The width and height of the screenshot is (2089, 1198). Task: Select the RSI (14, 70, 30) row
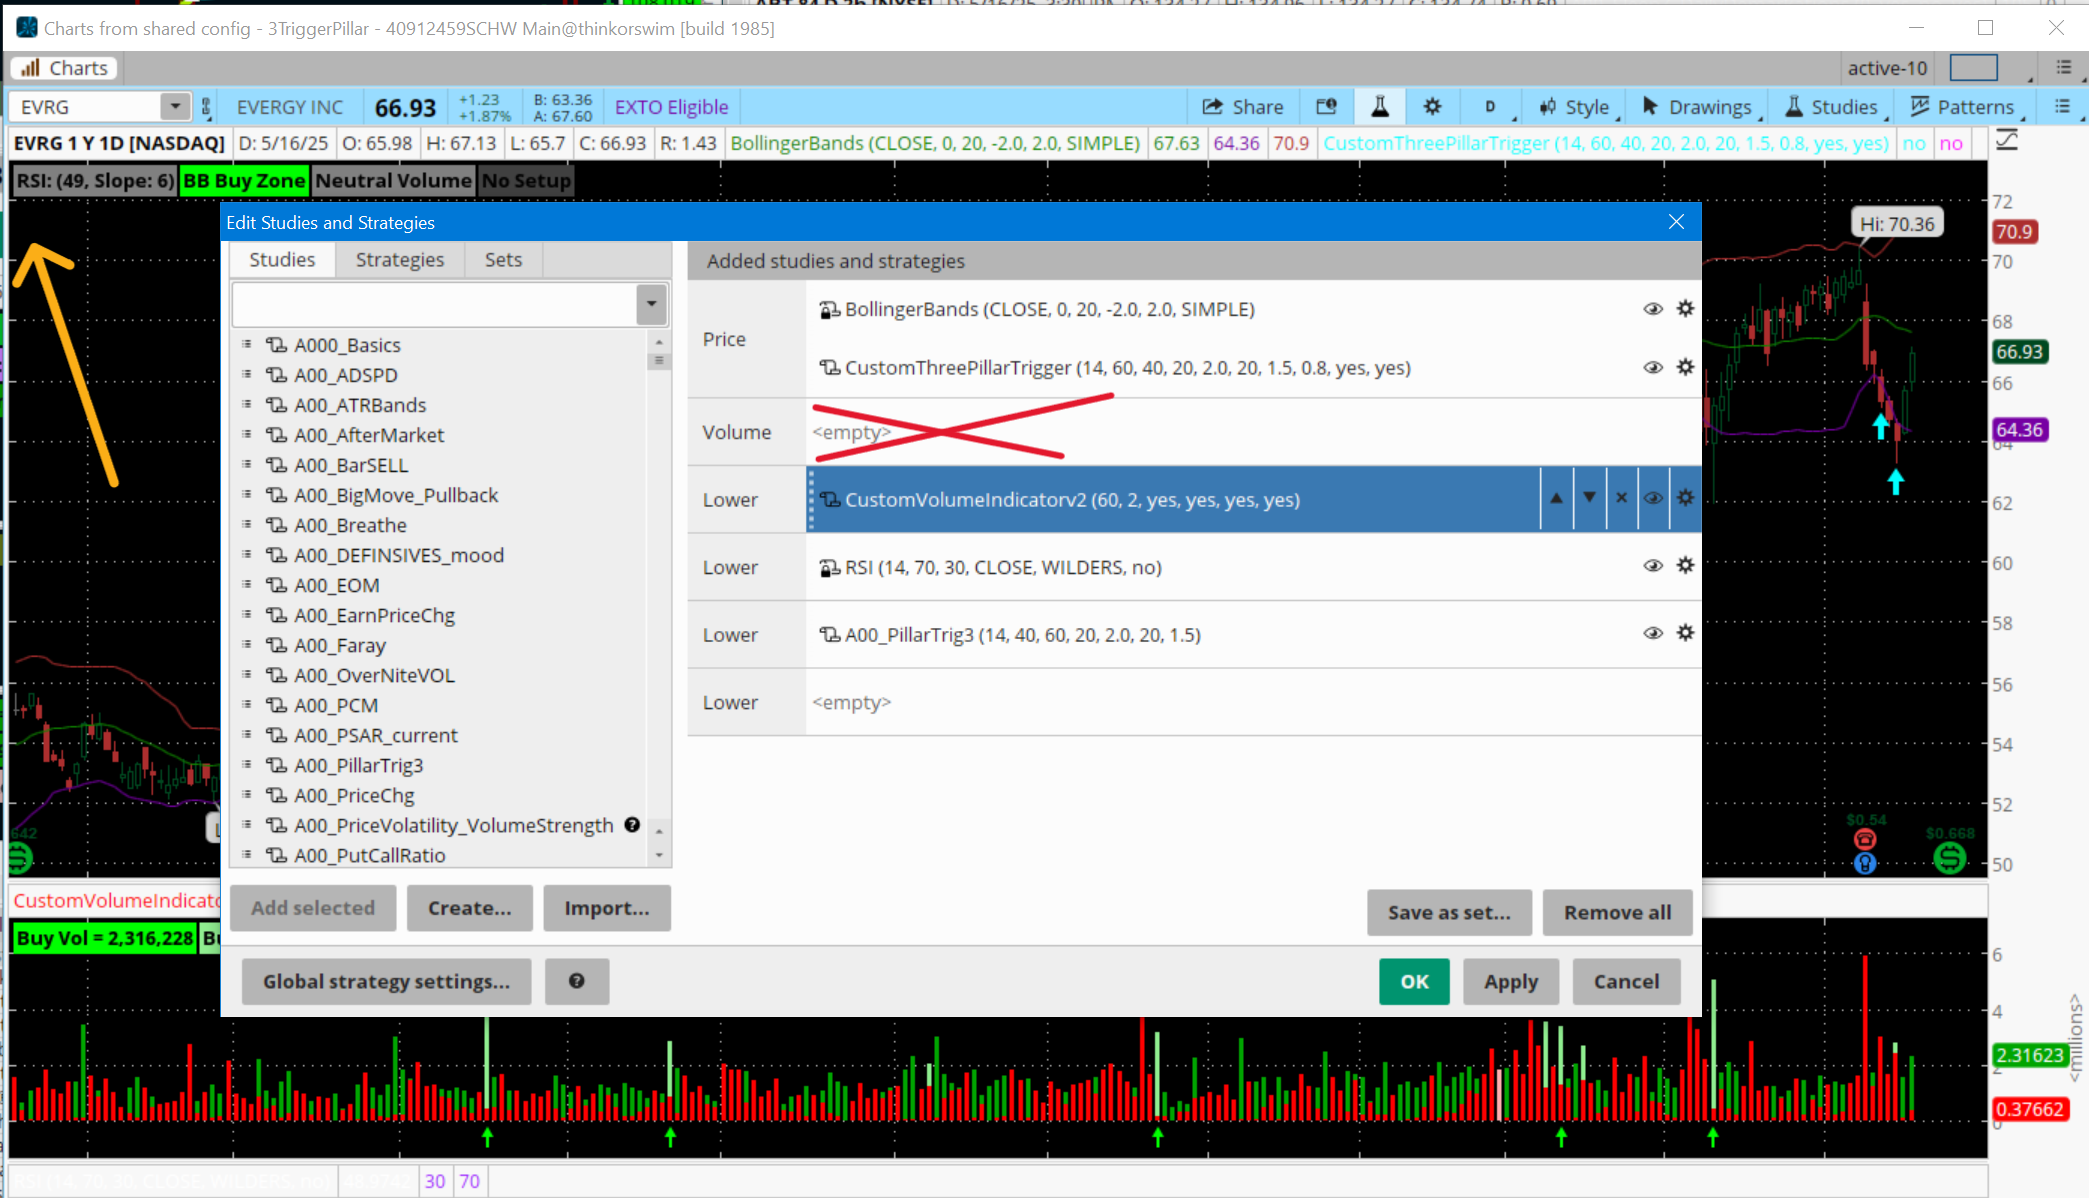click(1253, 567)
